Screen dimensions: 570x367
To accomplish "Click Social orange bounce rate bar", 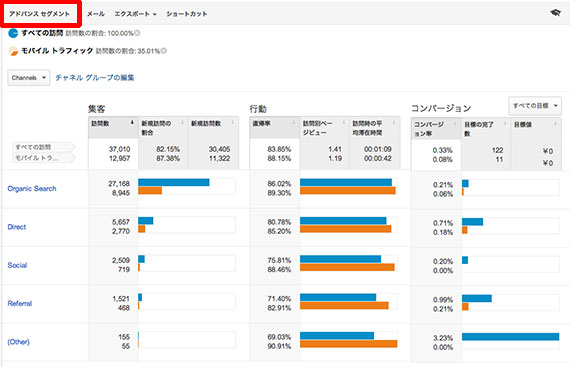I will pos(347,267).
